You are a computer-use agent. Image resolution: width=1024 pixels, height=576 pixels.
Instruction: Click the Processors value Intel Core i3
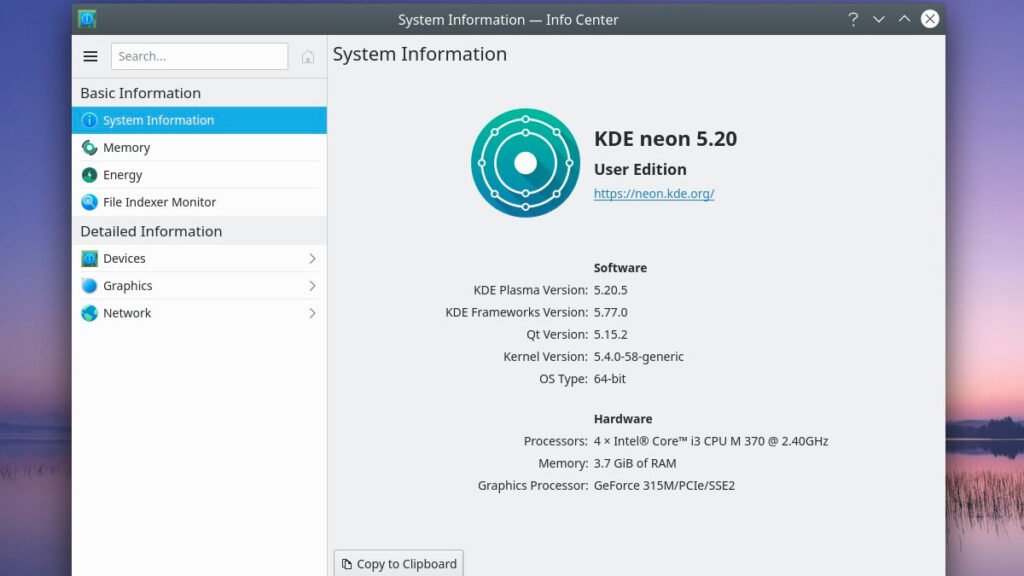pyautogui.click(x=711, y=441)
